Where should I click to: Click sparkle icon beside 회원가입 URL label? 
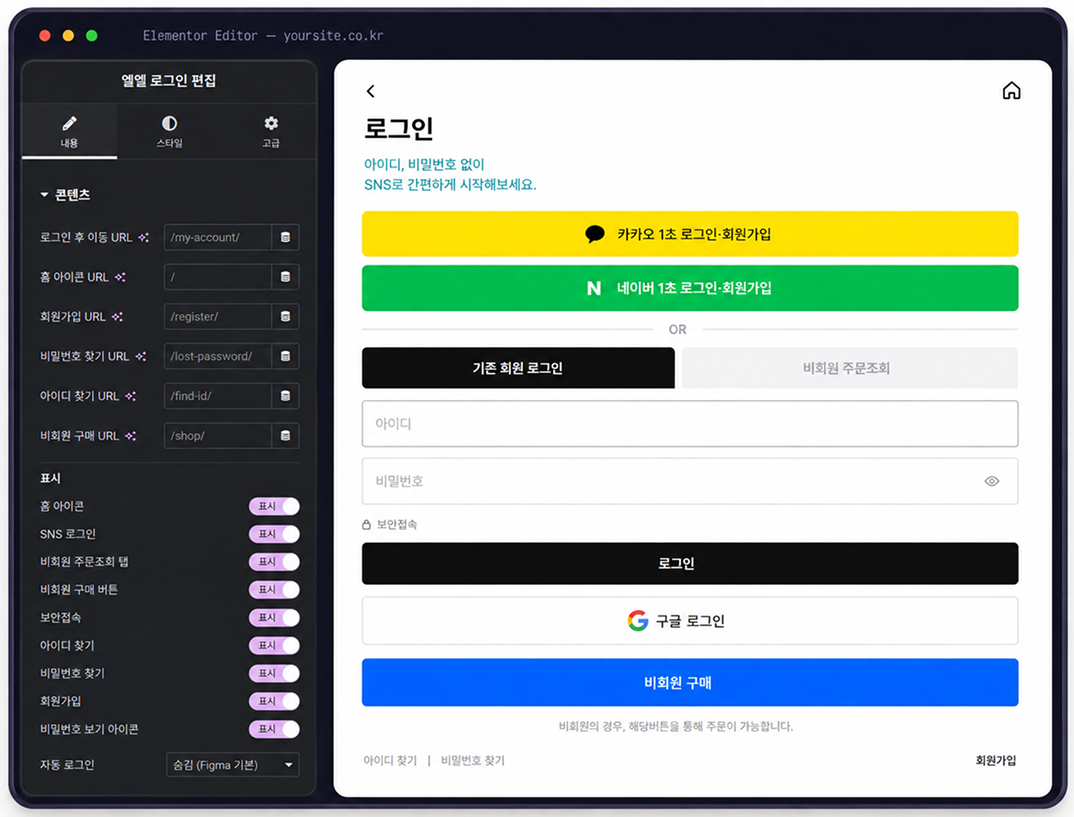point(117,317)
